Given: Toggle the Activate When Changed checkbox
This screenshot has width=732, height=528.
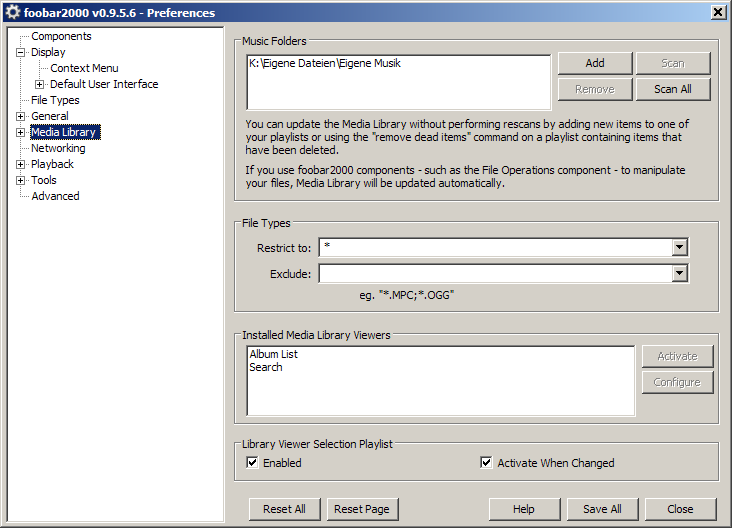Looking at the screenshot, I should point(486,463).
